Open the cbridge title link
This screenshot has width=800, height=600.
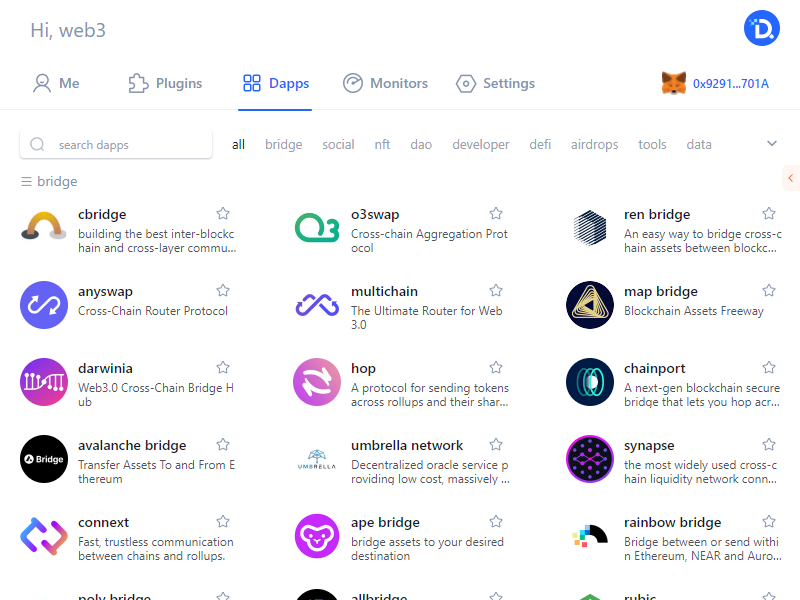click(102, 214)
